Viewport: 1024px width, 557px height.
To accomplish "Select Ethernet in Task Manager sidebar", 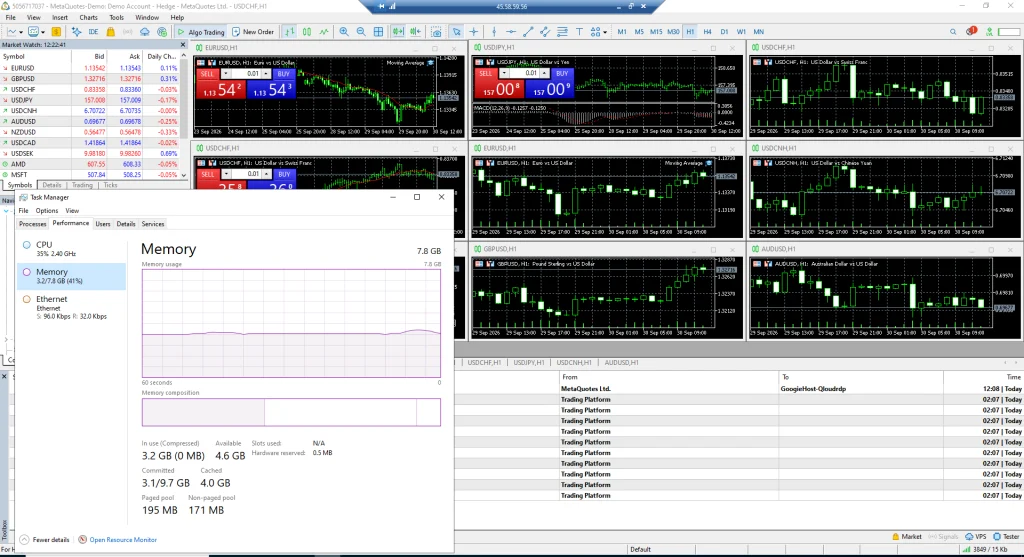I will pyautogui.click(x=71, y=307).
